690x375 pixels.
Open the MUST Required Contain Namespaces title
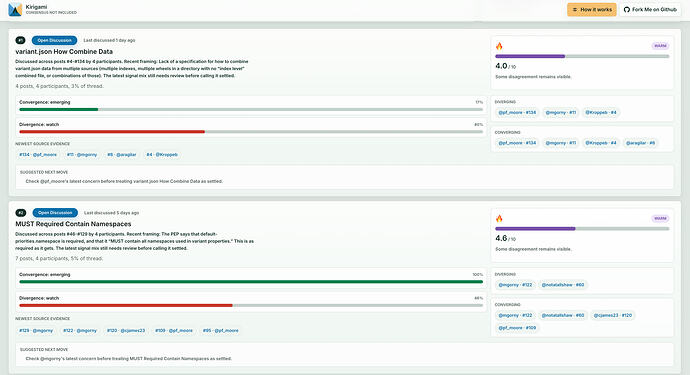pos(73,224)
